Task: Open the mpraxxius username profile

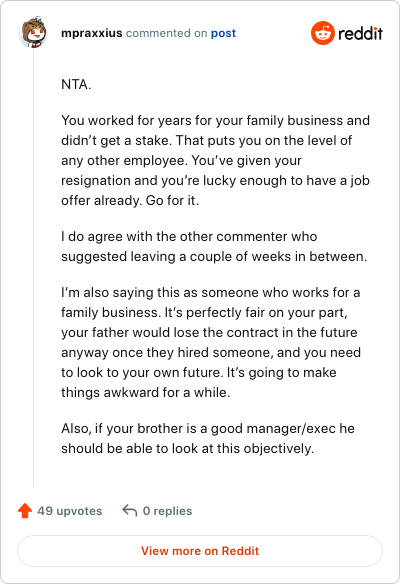Action: tap(92, 33)
